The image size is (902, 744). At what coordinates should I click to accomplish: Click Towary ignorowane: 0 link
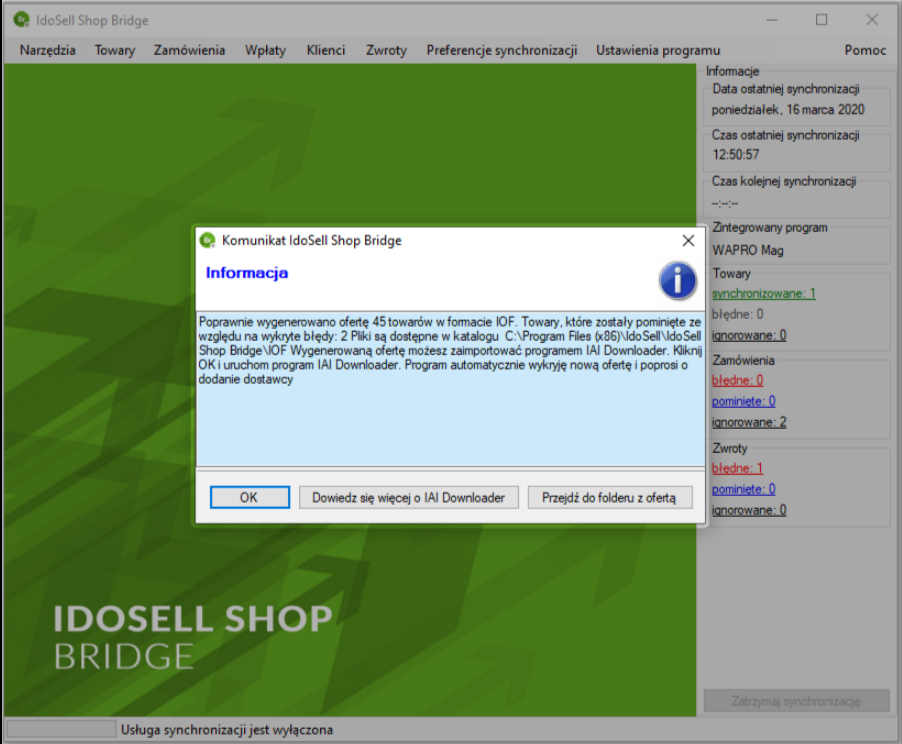[749, 335]
